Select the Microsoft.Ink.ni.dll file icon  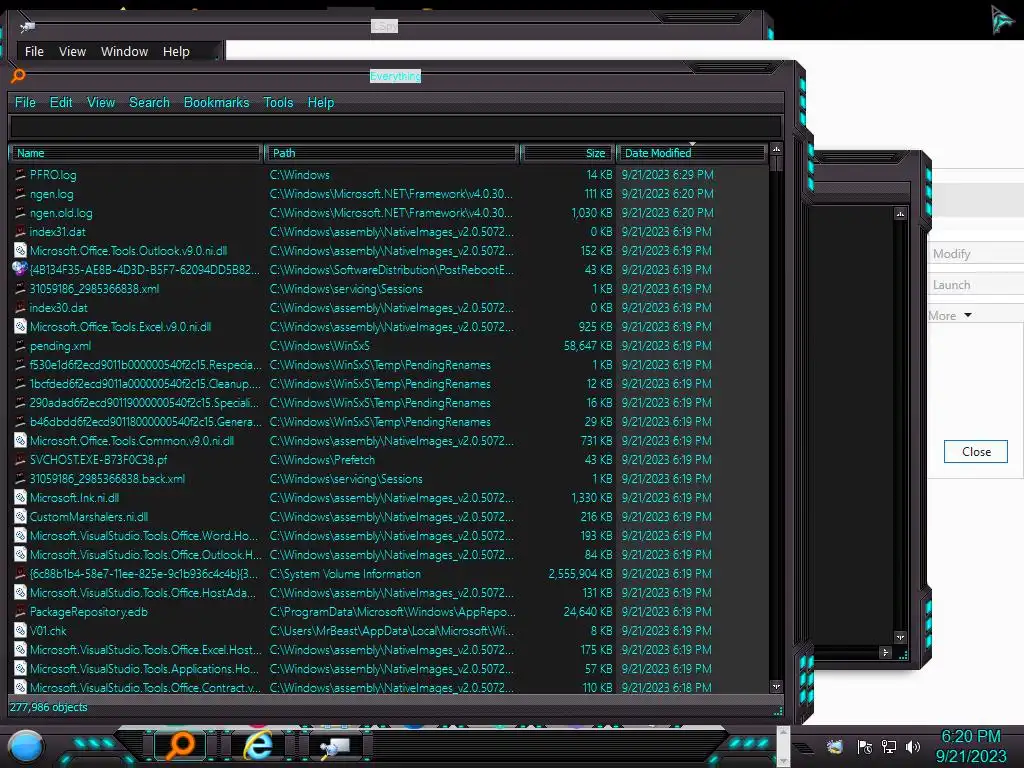click(x=20, y=498)
